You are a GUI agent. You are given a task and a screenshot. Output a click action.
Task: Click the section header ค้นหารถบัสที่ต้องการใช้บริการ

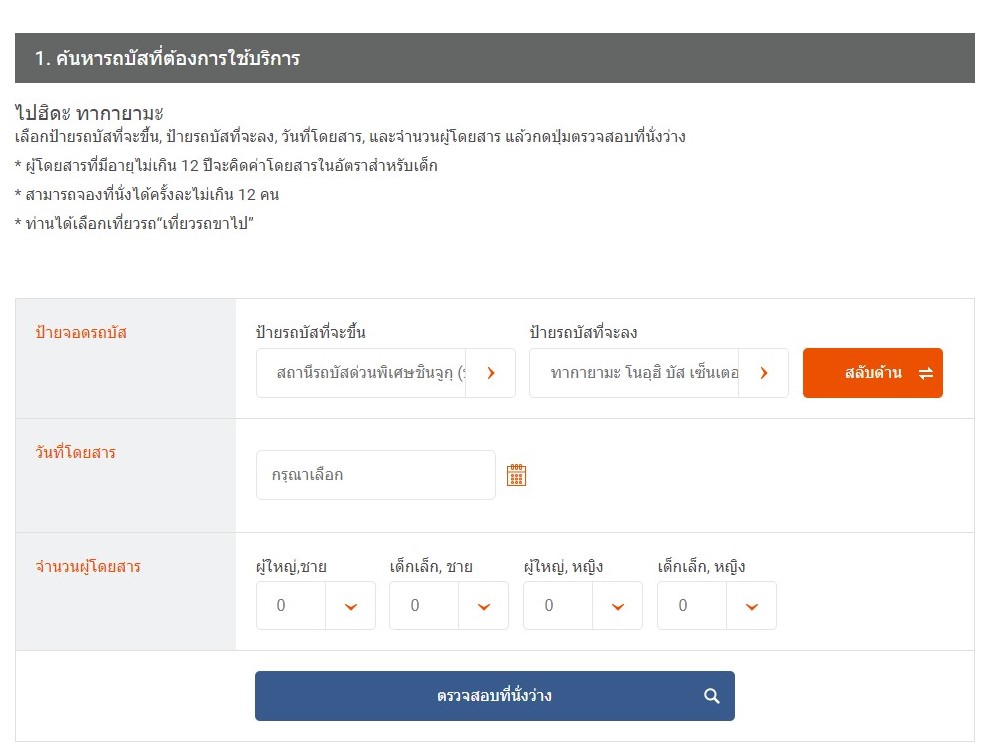pos(167,58)
